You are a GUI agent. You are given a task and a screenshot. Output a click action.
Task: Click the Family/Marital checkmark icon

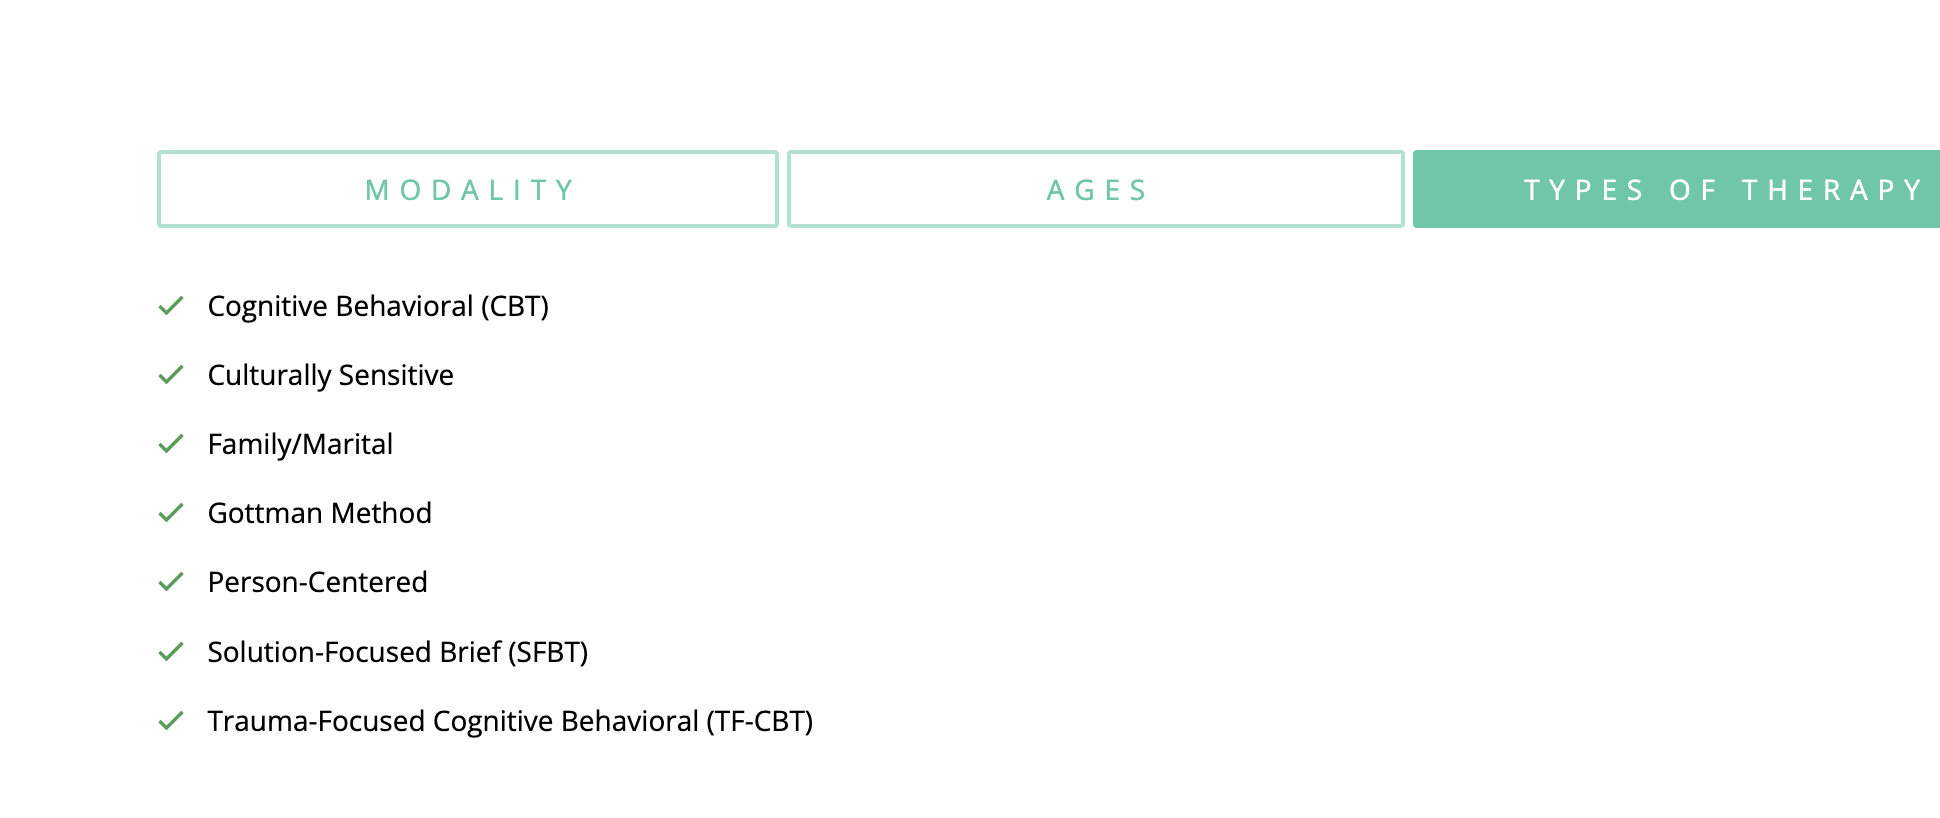171,444
